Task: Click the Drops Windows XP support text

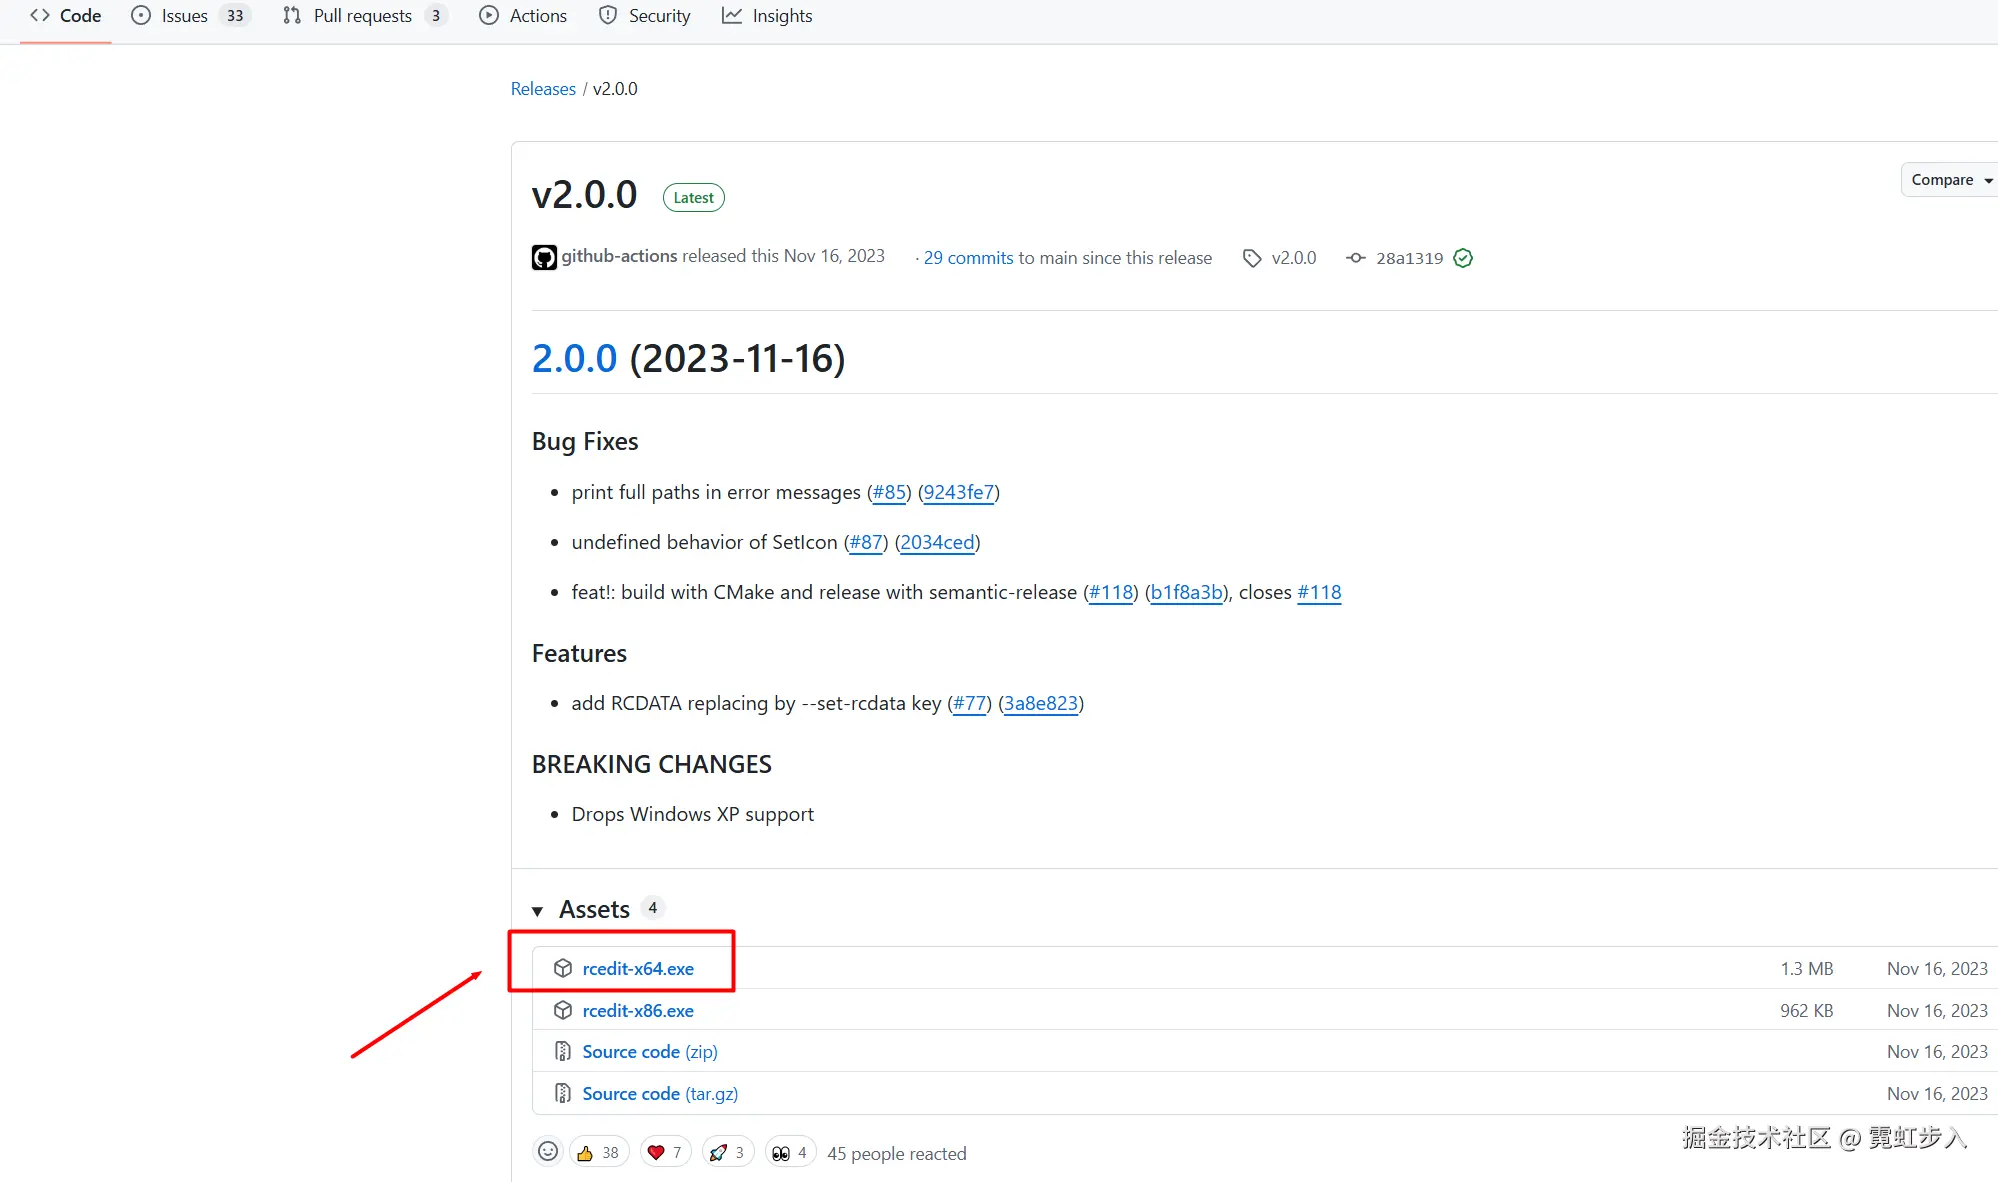Action: tap(693, 815)
